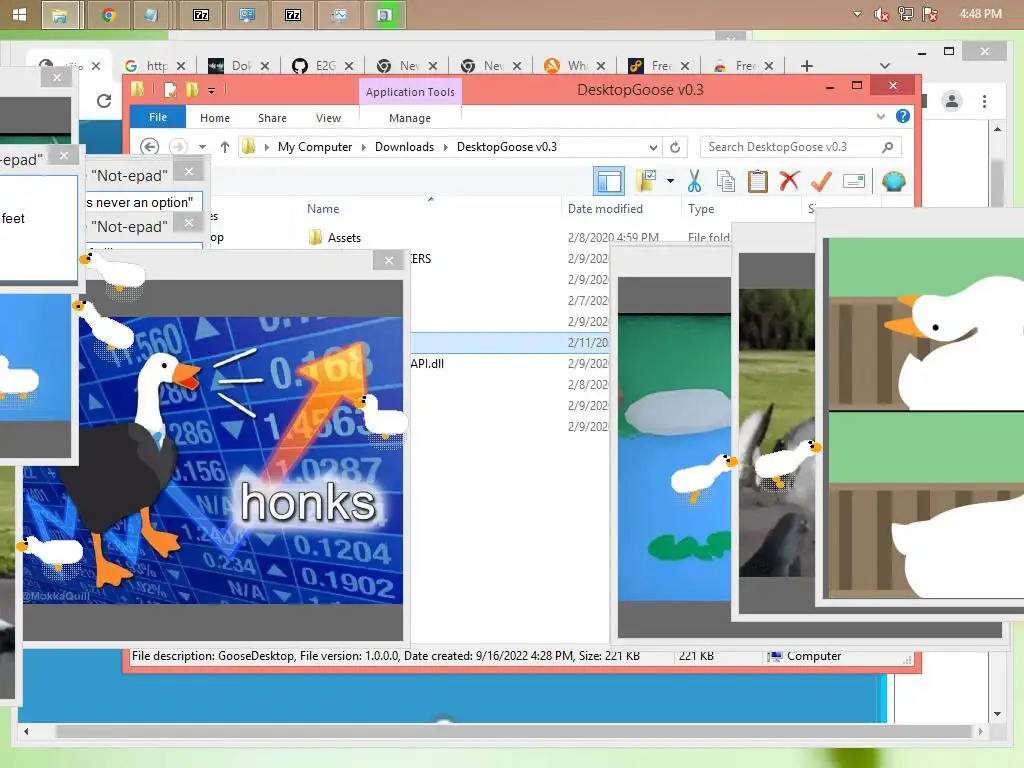Open the Manage ribbon tab
Viewport: 1024px width, 768px height.
[410, 118]
